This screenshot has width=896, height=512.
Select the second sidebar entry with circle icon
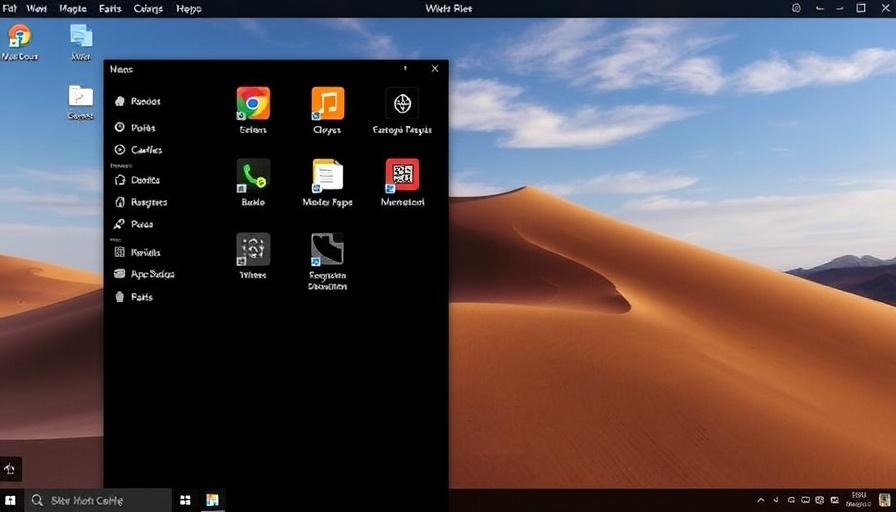pos(135,127)
